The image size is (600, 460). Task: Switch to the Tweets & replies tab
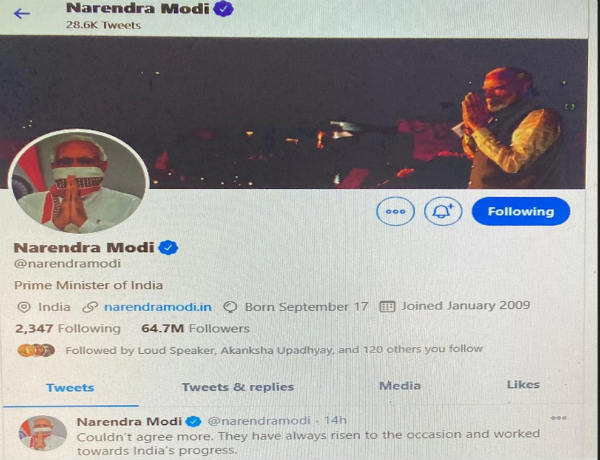(x=238, y=387)
